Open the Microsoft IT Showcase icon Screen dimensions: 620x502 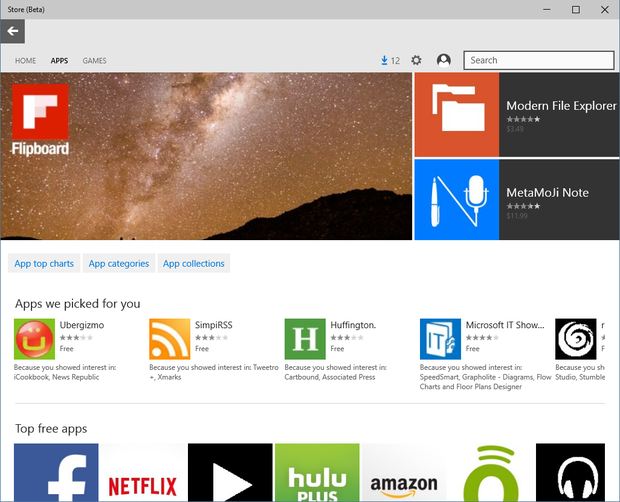click(x=440, y=339)
